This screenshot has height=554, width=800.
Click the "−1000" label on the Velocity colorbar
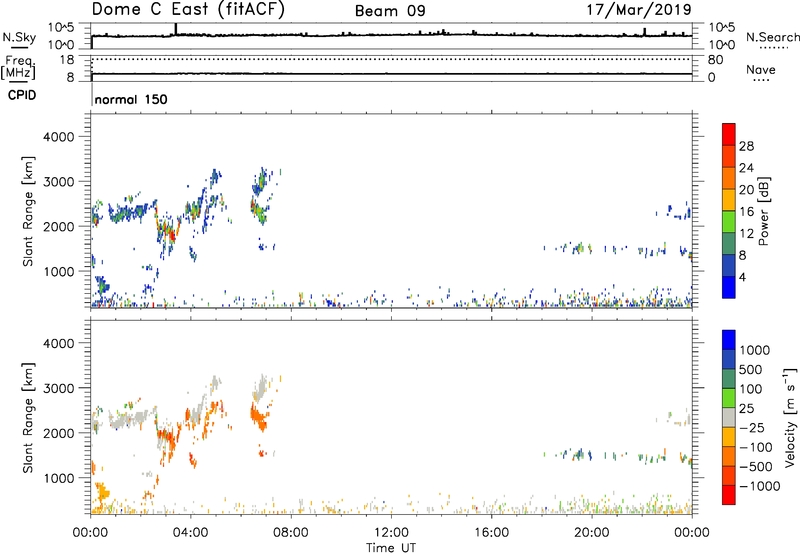pyautogui.click(x=759, y=486)
